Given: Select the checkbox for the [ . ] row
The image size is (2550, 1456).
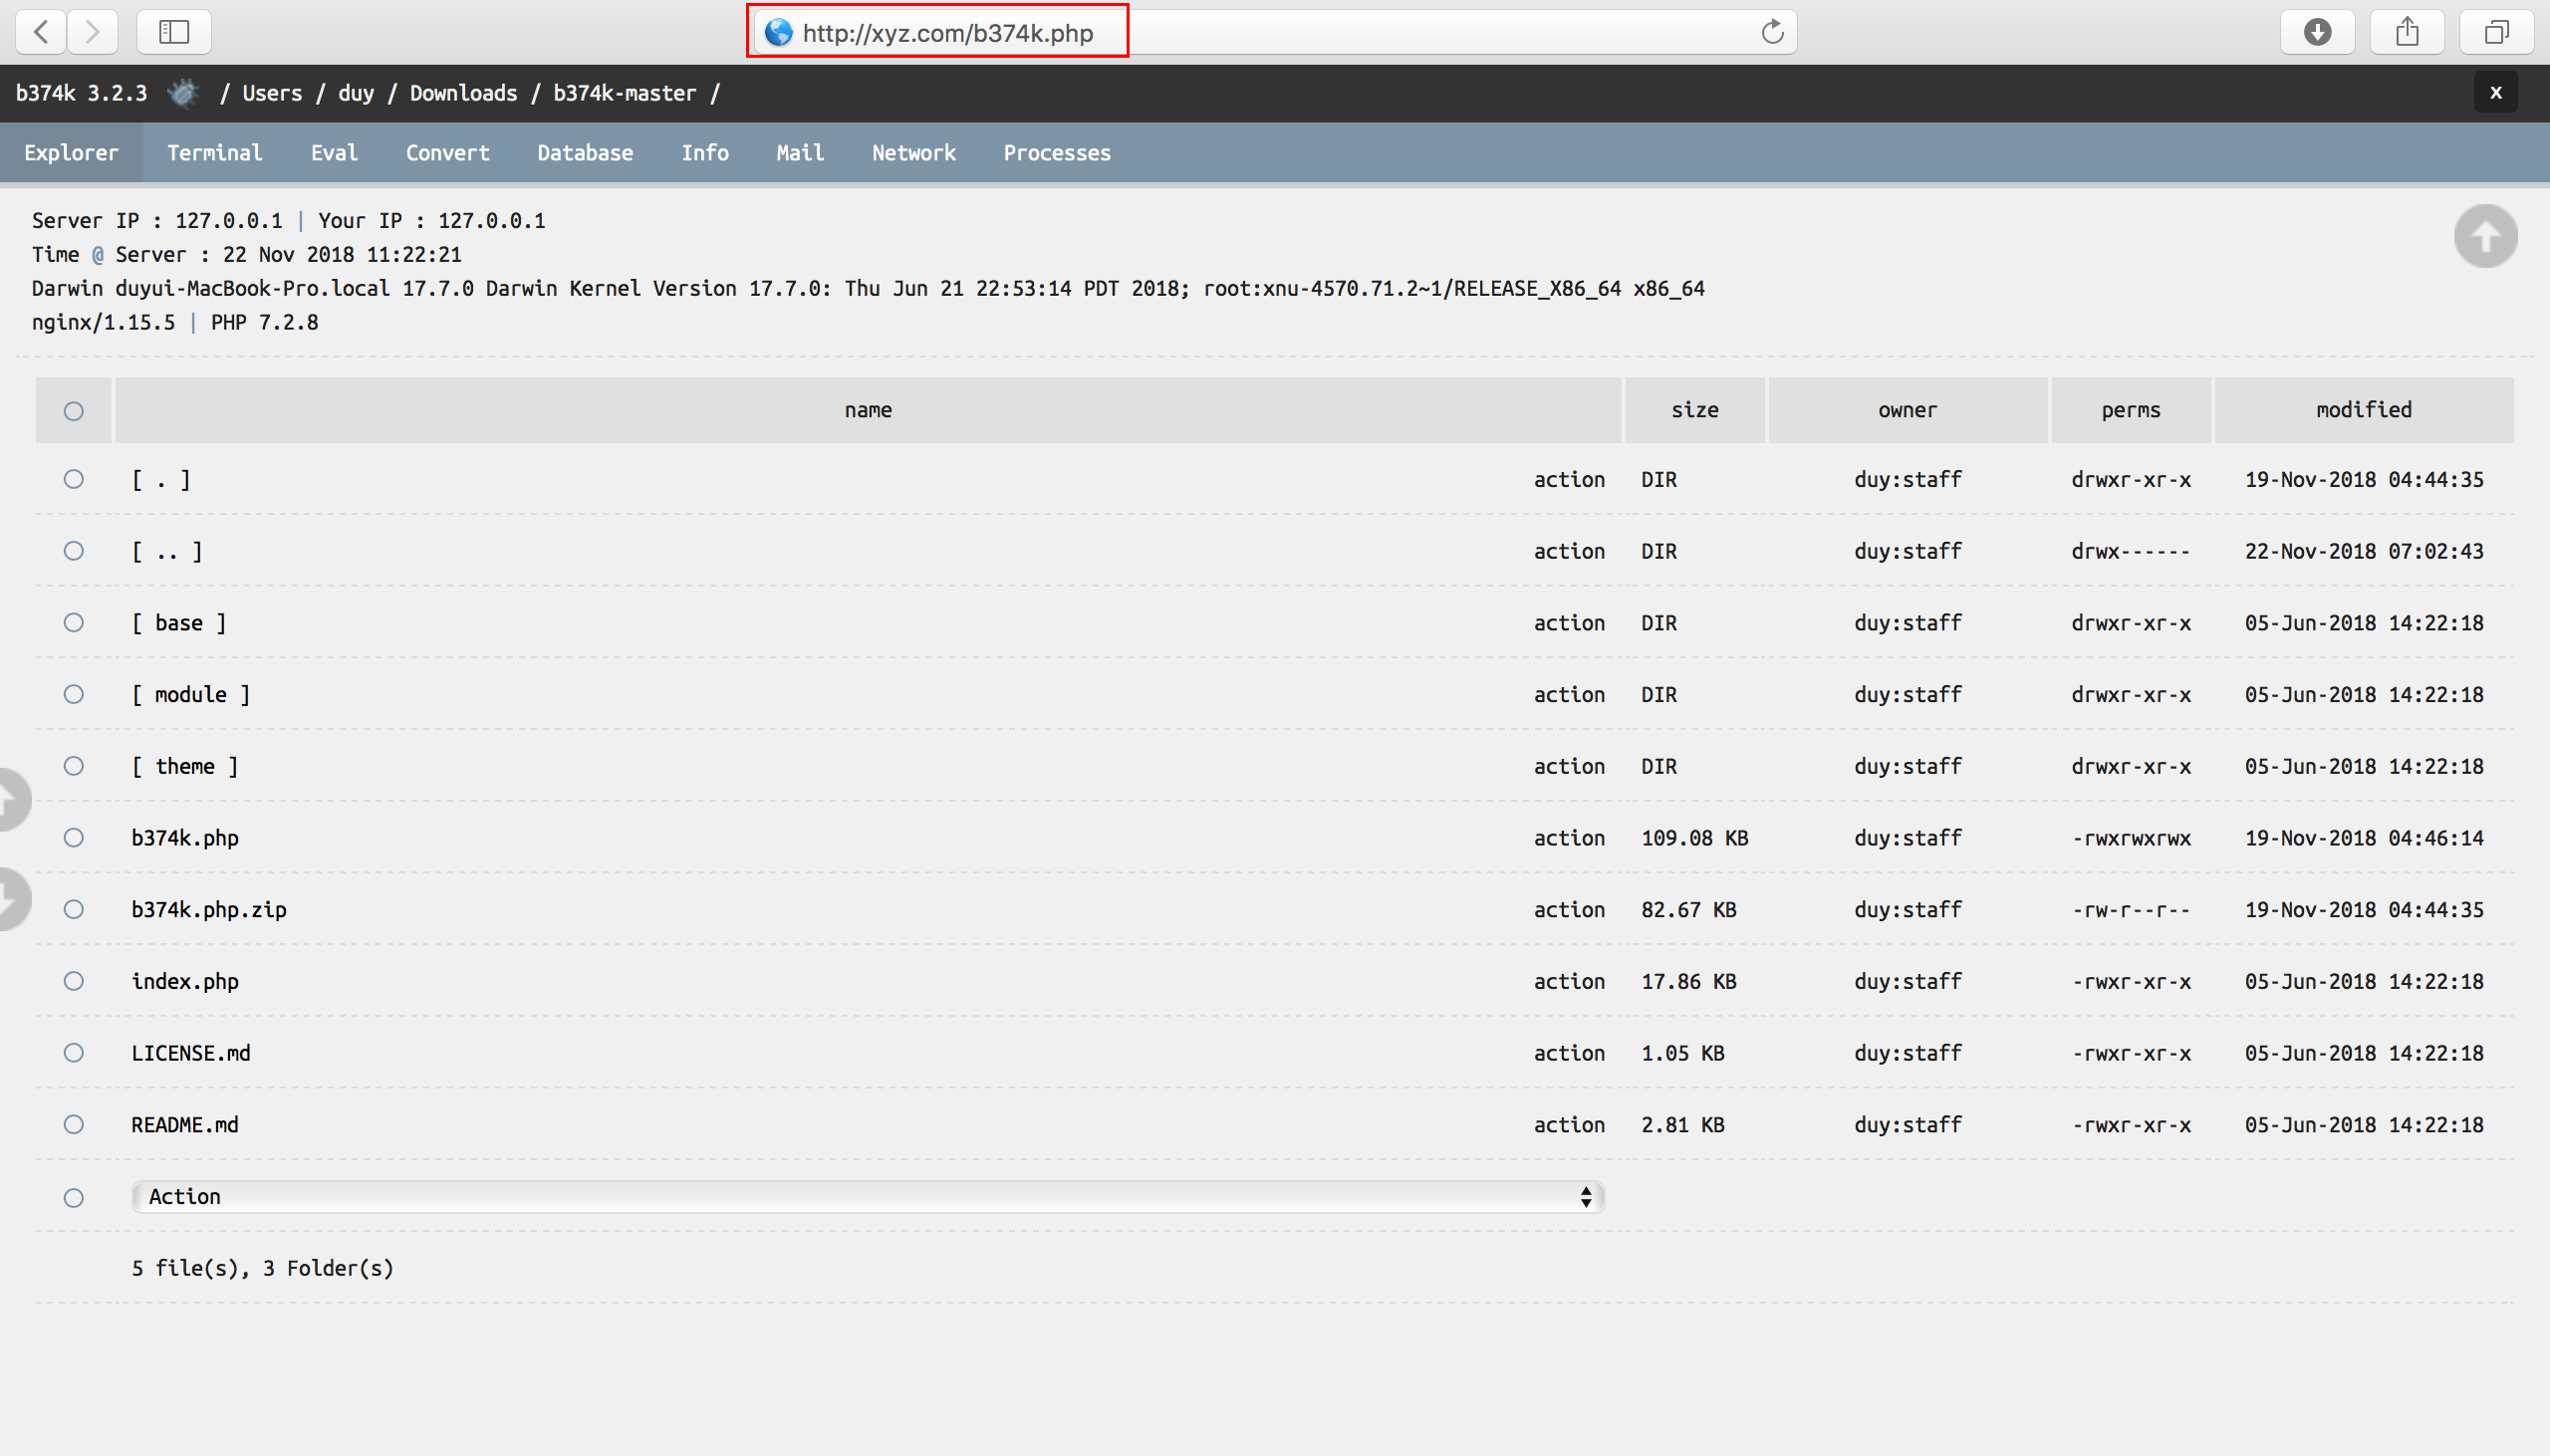Looking at the screenshot, I should coord(74,479).
